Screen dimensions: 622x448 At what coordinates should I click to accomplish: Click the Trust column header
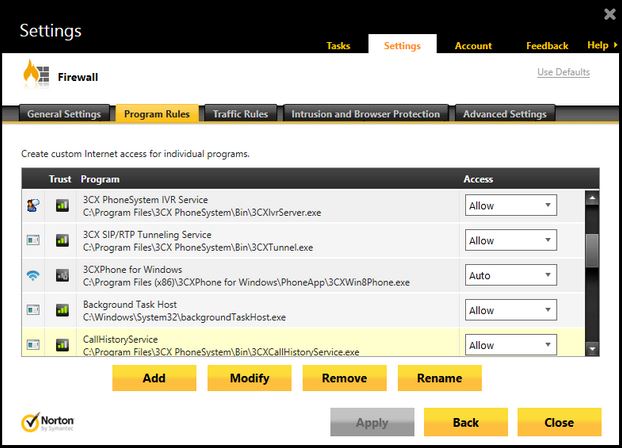coord(60,179)
